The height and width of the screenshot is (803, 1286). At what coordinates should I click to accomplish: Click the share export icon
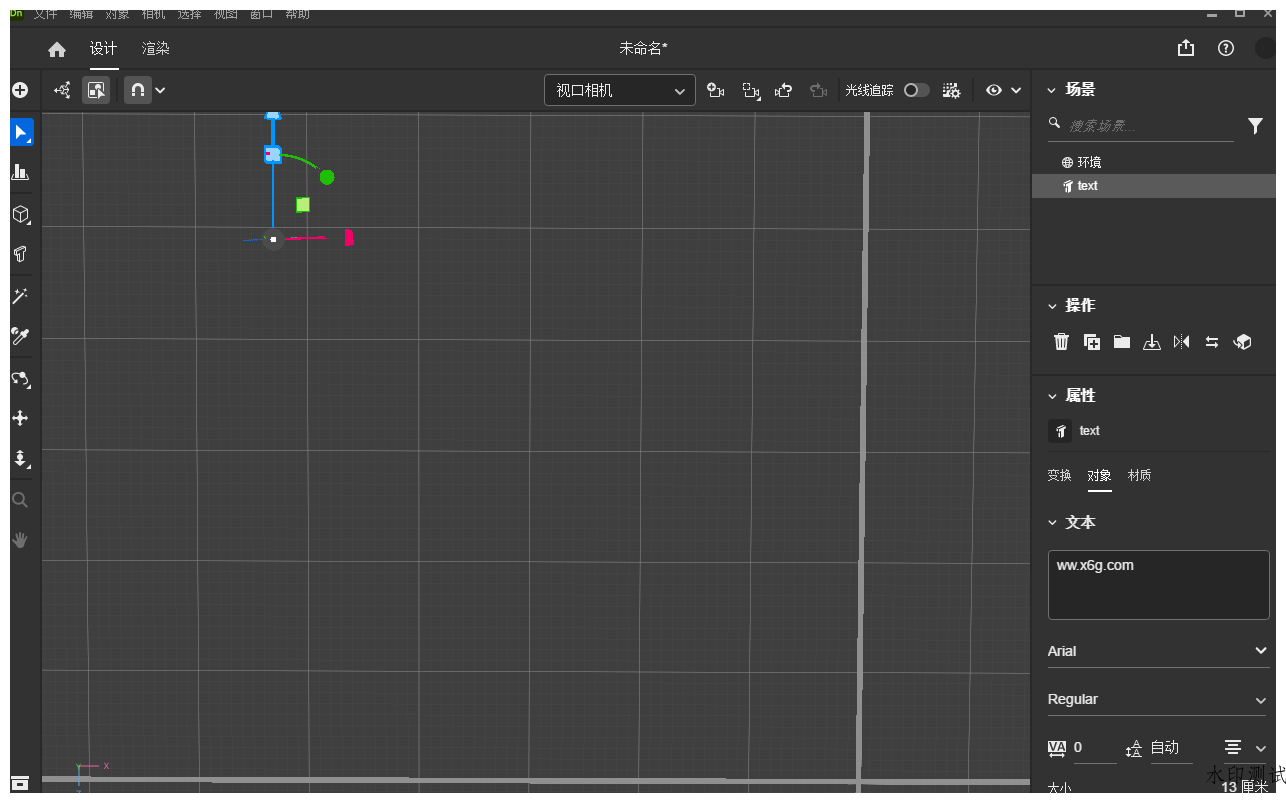tap(1186, 48)
